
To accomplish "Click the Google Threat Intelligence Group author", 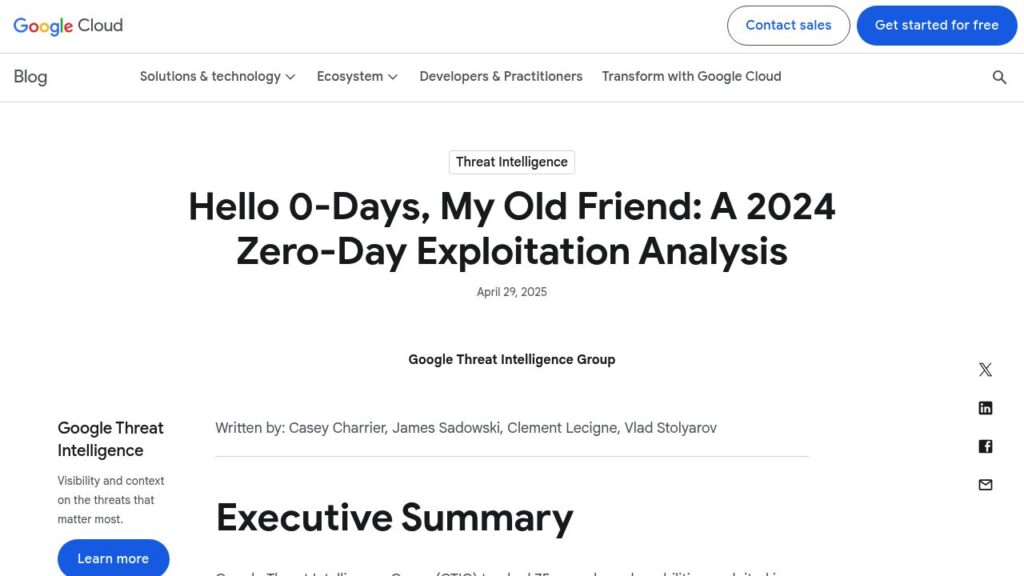I will pos(512,360).
